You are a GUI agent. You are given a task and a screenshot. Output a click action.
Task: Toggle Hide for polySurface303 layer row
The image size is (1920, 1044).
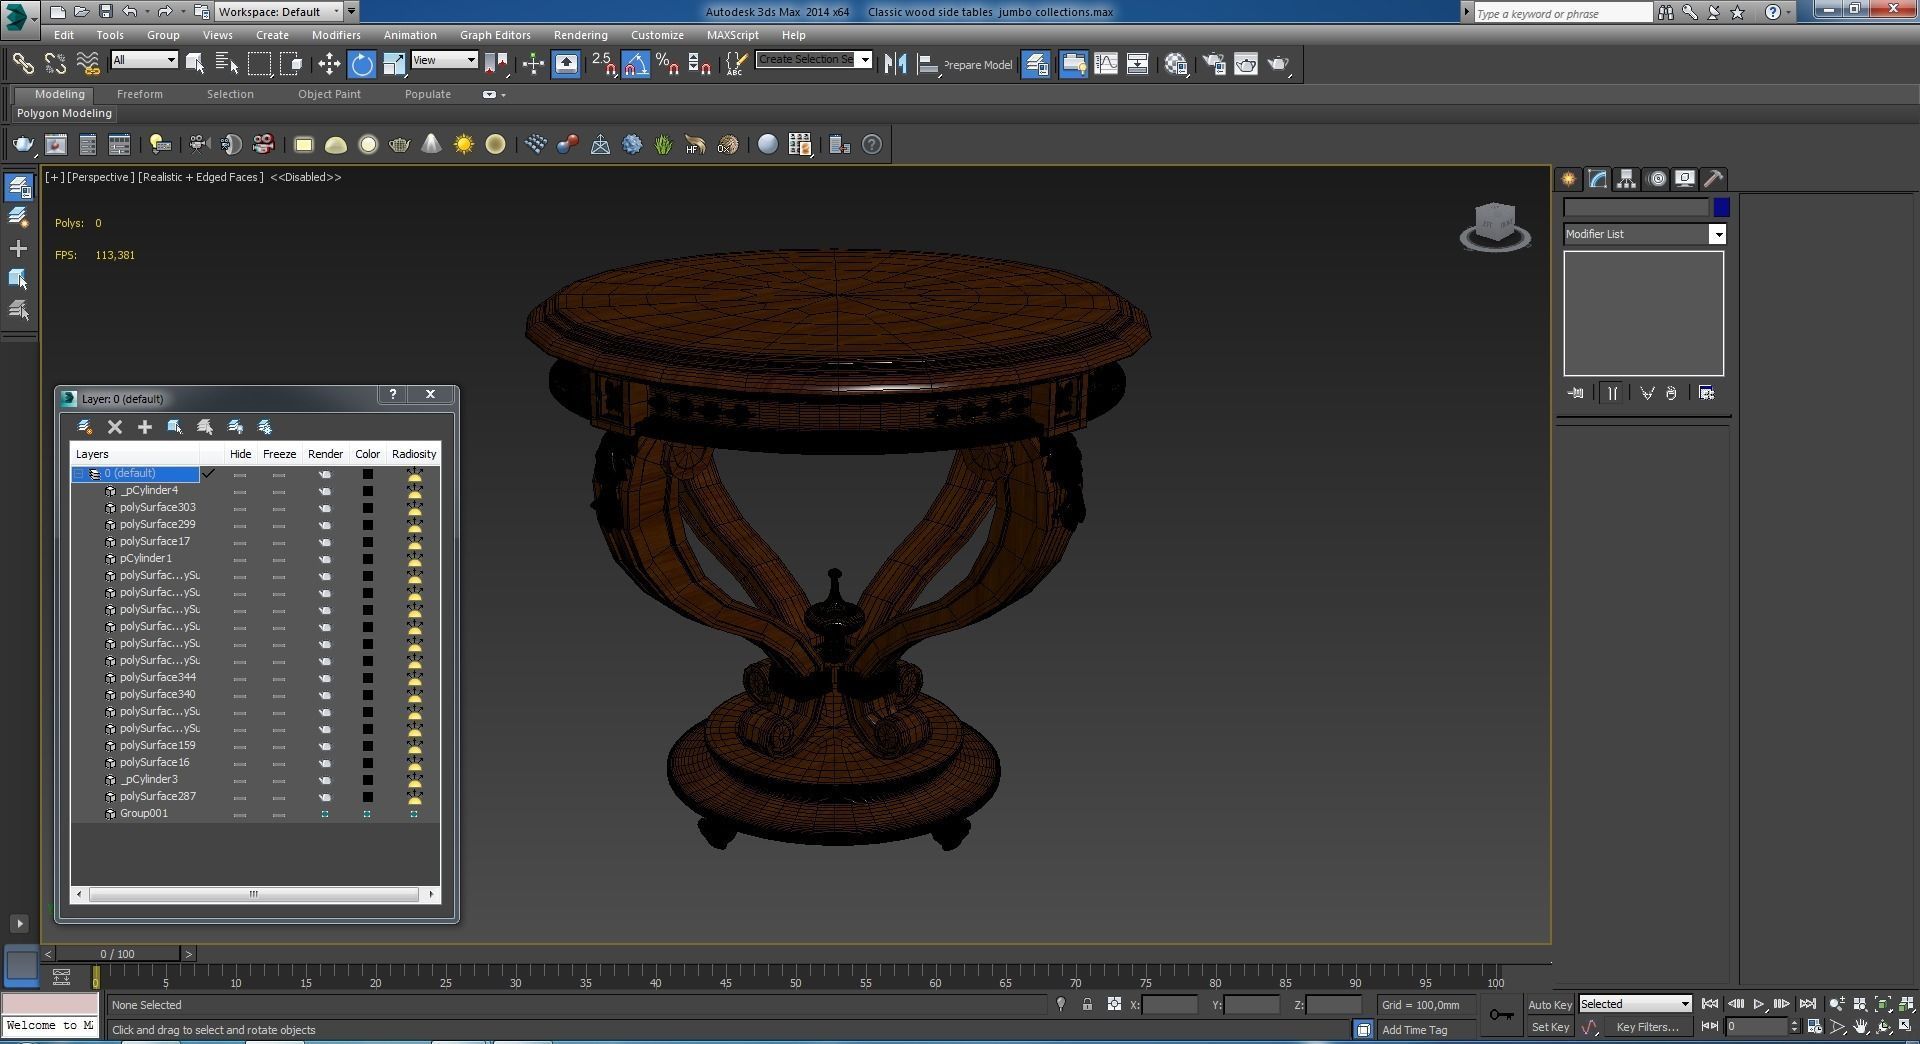pos(240,508)
